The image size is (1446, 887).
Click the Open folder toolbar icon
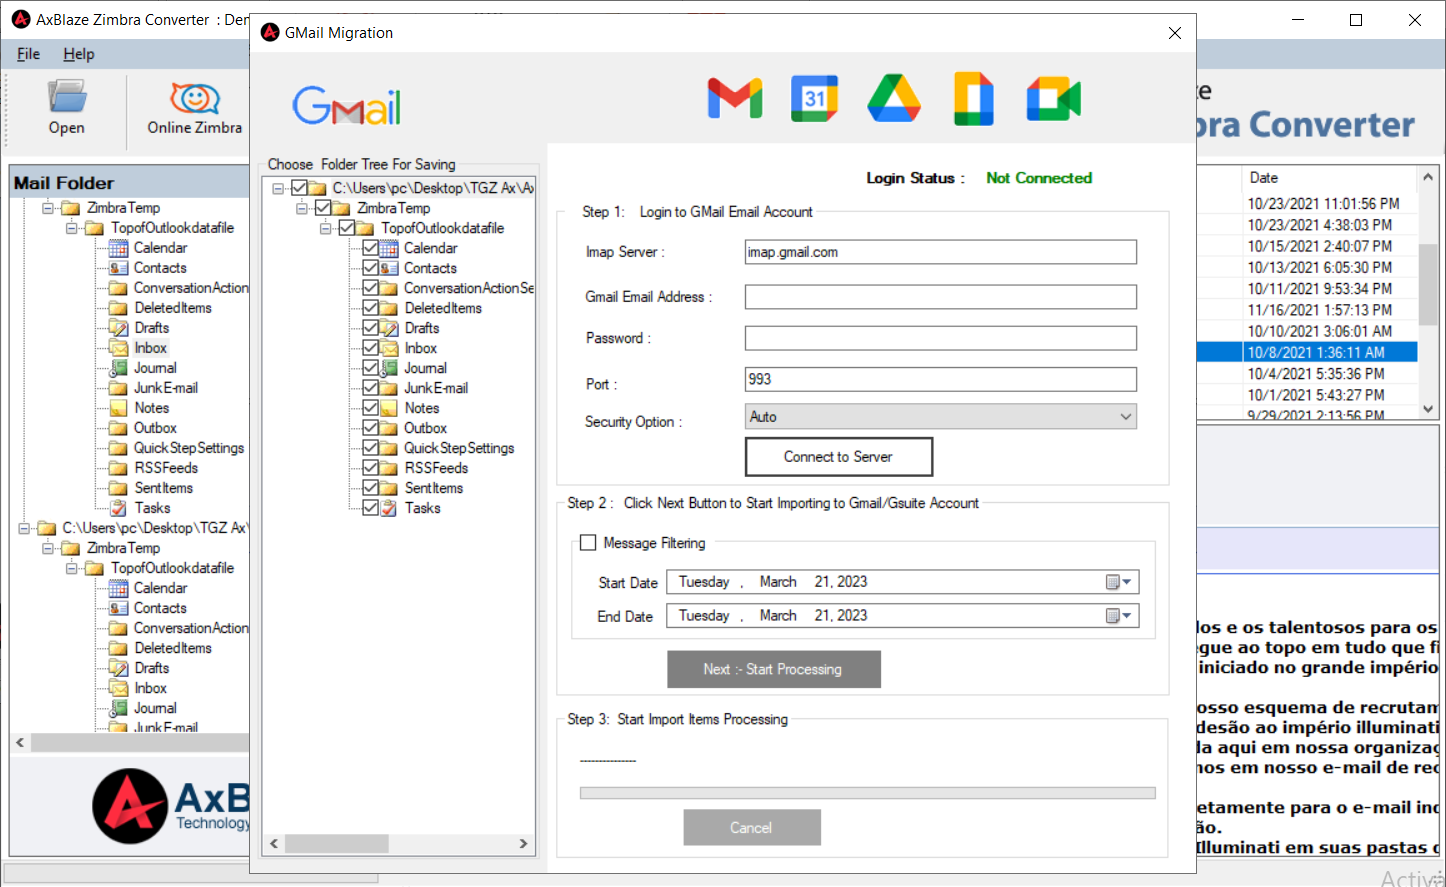tap(67, 98)
